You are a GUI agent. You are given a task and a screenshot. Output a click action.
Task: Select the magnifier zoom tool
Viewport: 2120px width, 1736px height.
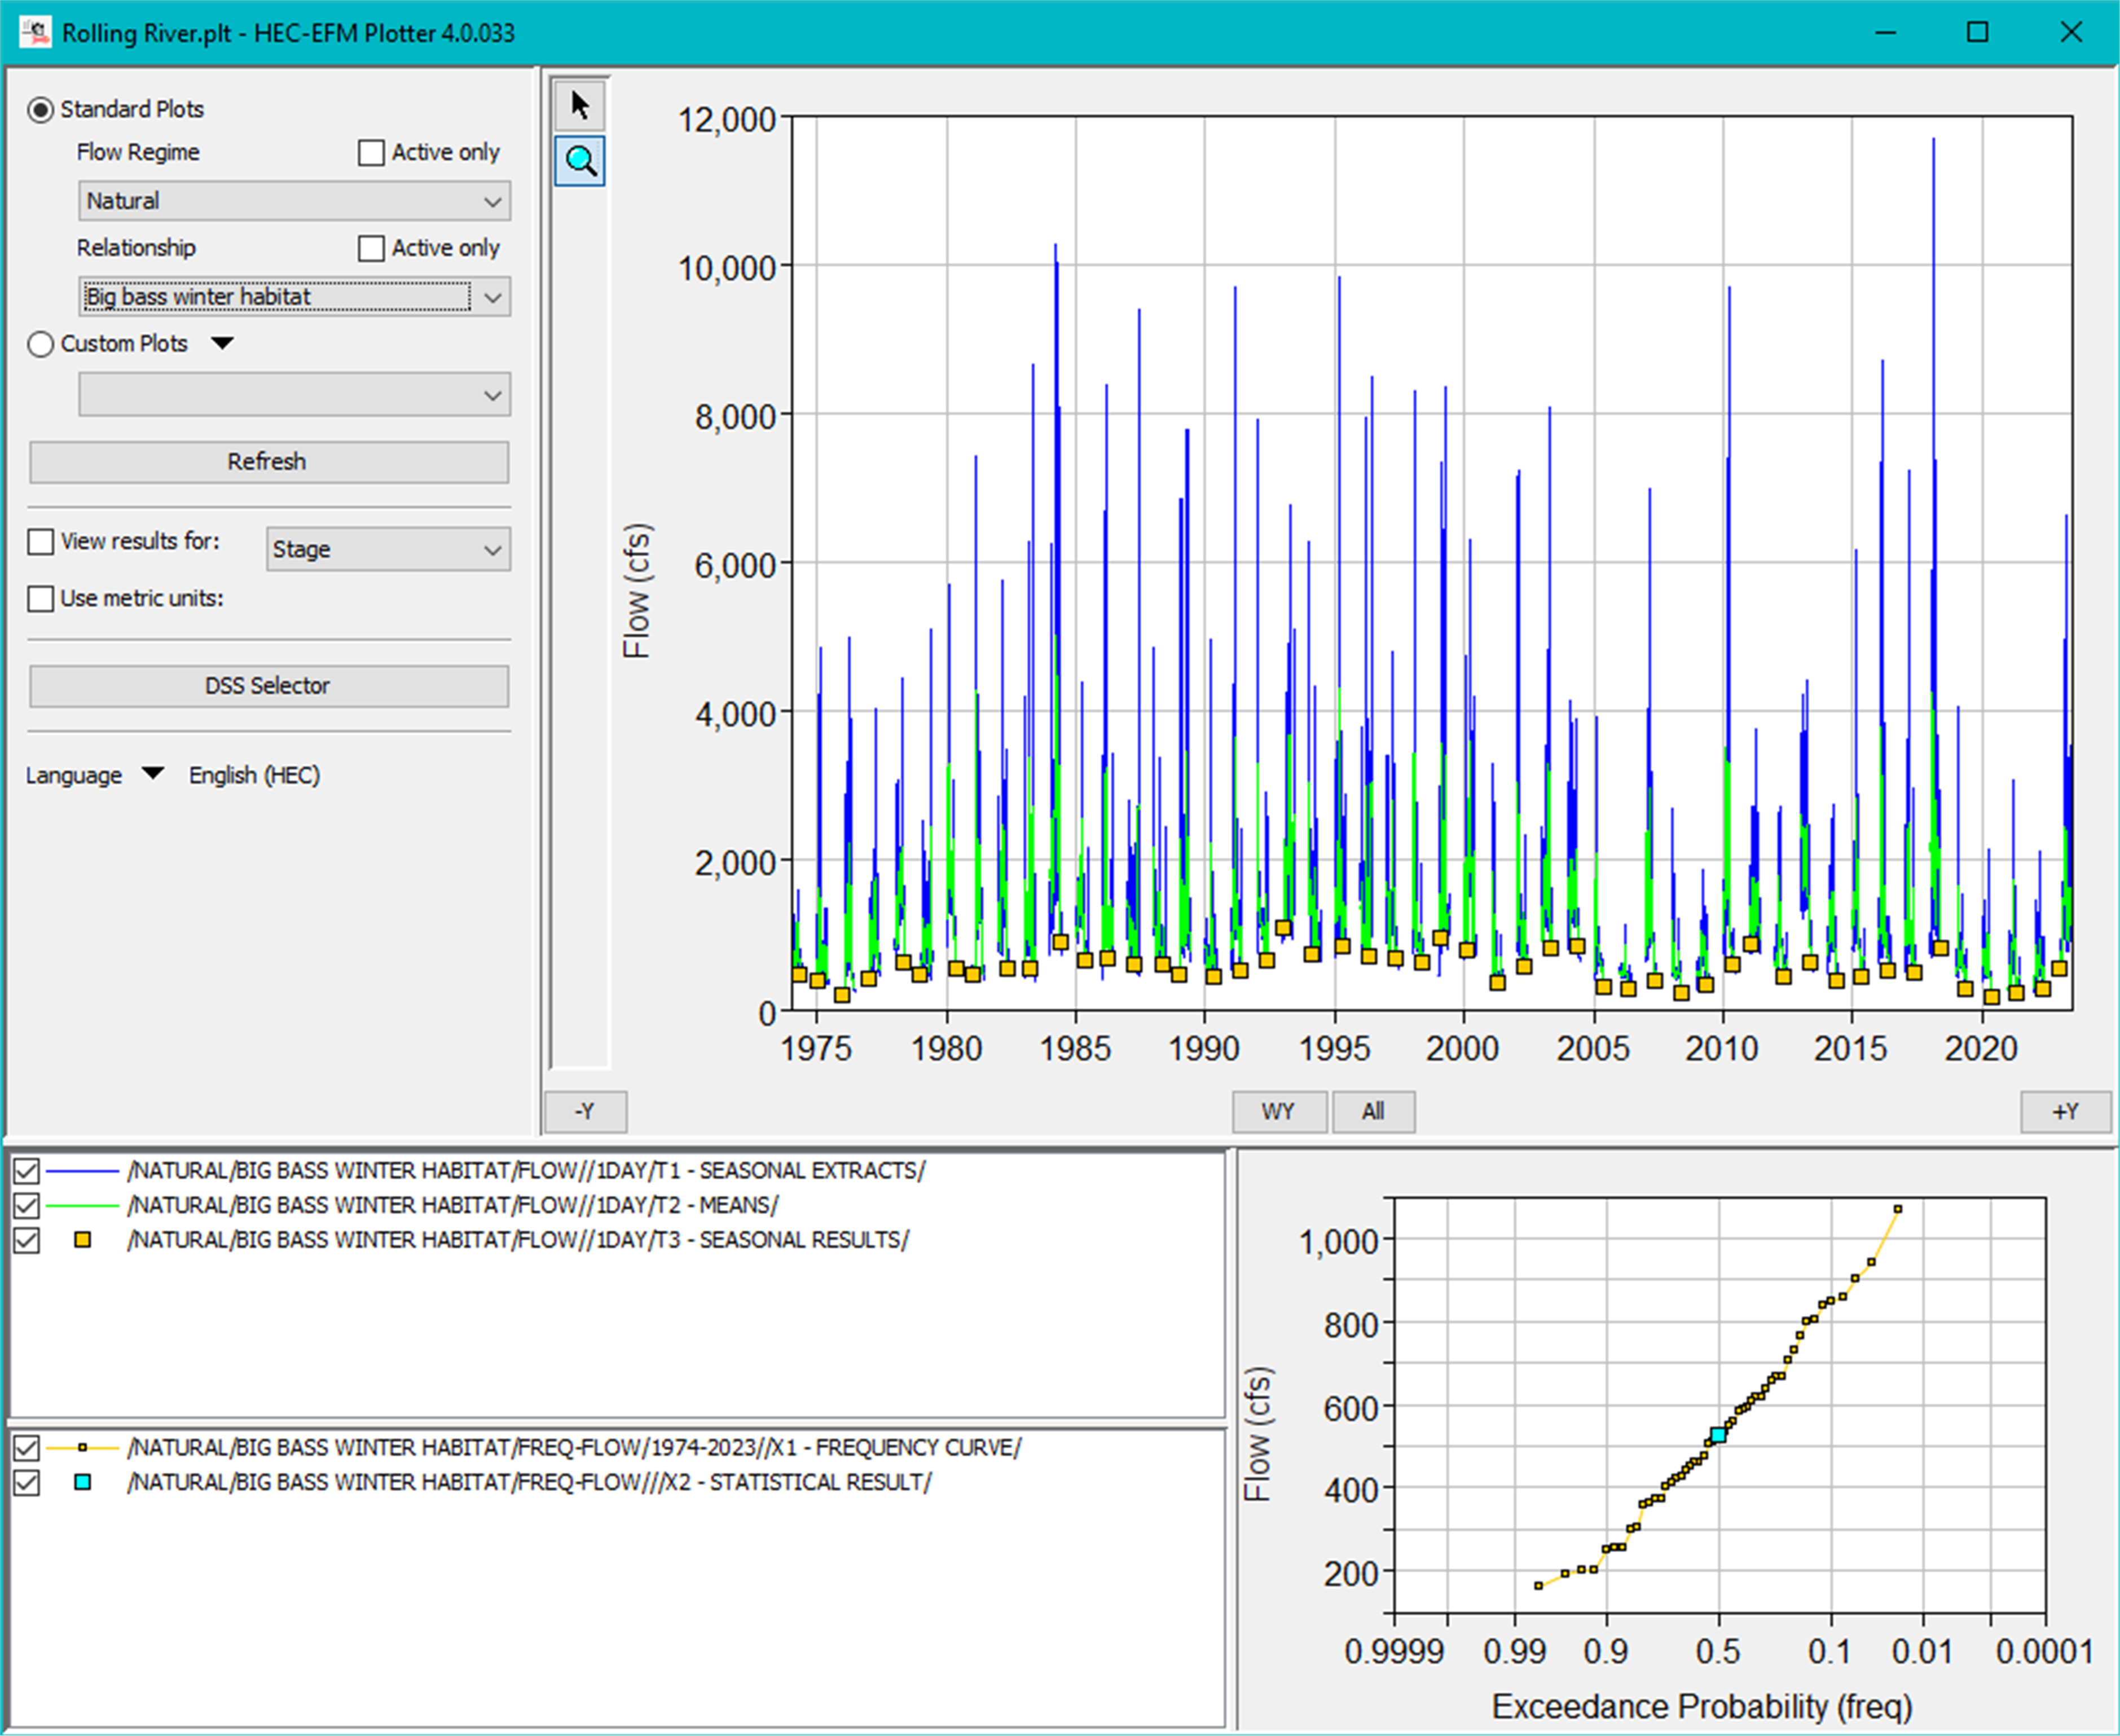[580, 161]
